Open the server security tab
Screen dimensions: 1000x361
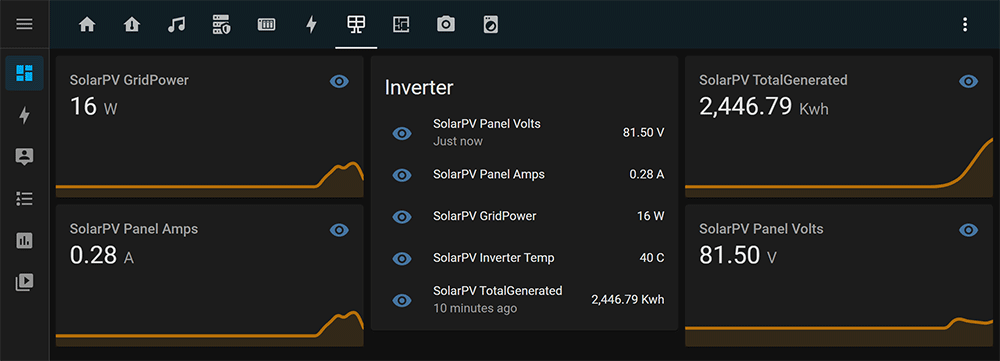[221, 24]
